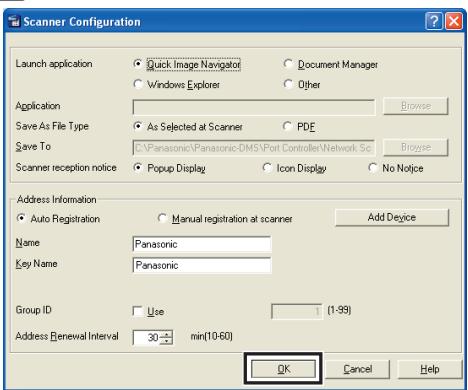The height and width of the screenshot is (390, 468).
Task: Click the Address Renewal Interval label
Action: pos(67,336)
